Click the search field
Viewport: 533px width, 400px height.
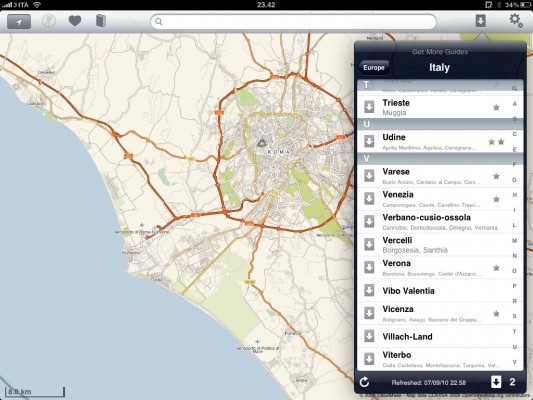(x=294, y=22)
